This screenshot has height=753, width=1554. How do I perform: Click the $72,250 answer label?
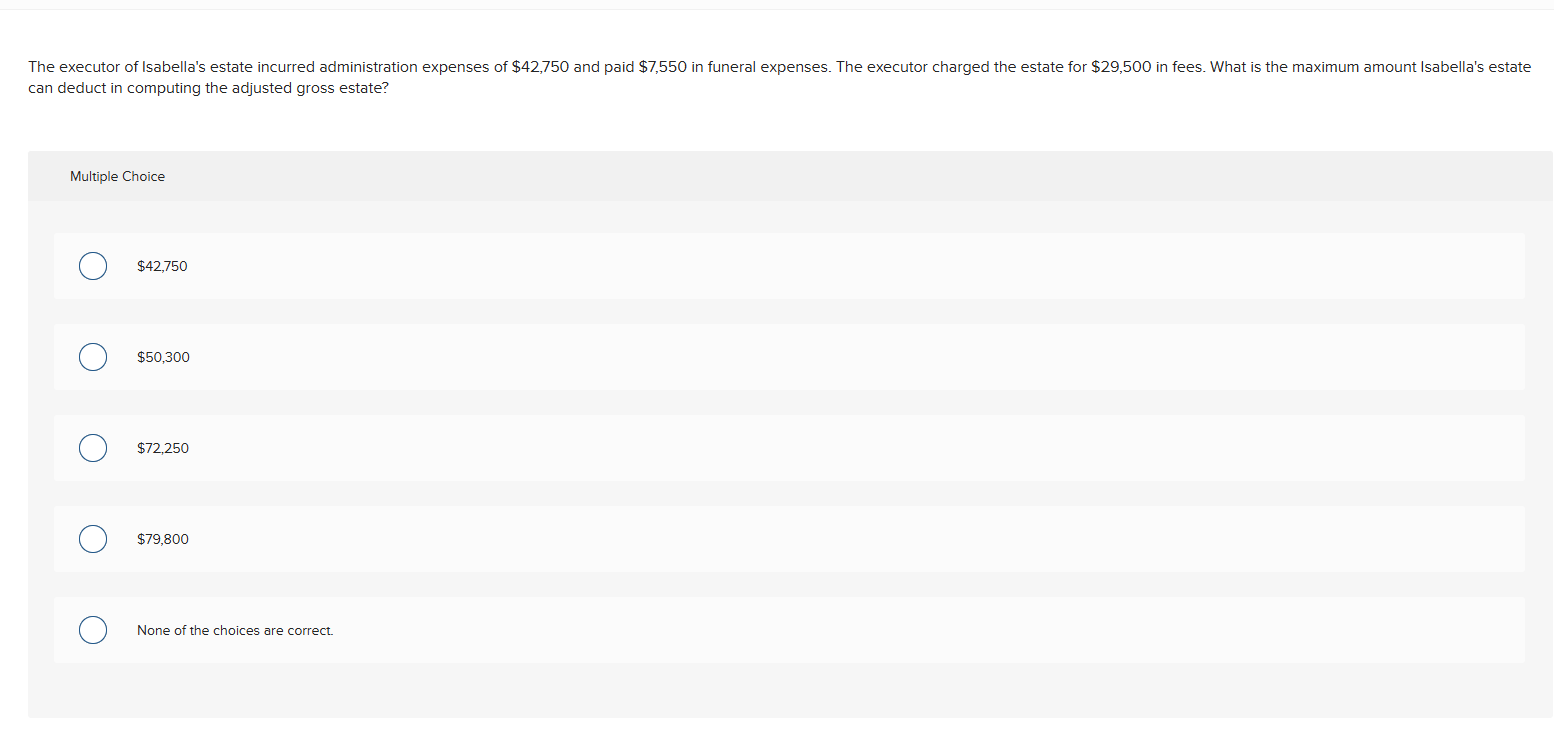(x=163, y=448)
